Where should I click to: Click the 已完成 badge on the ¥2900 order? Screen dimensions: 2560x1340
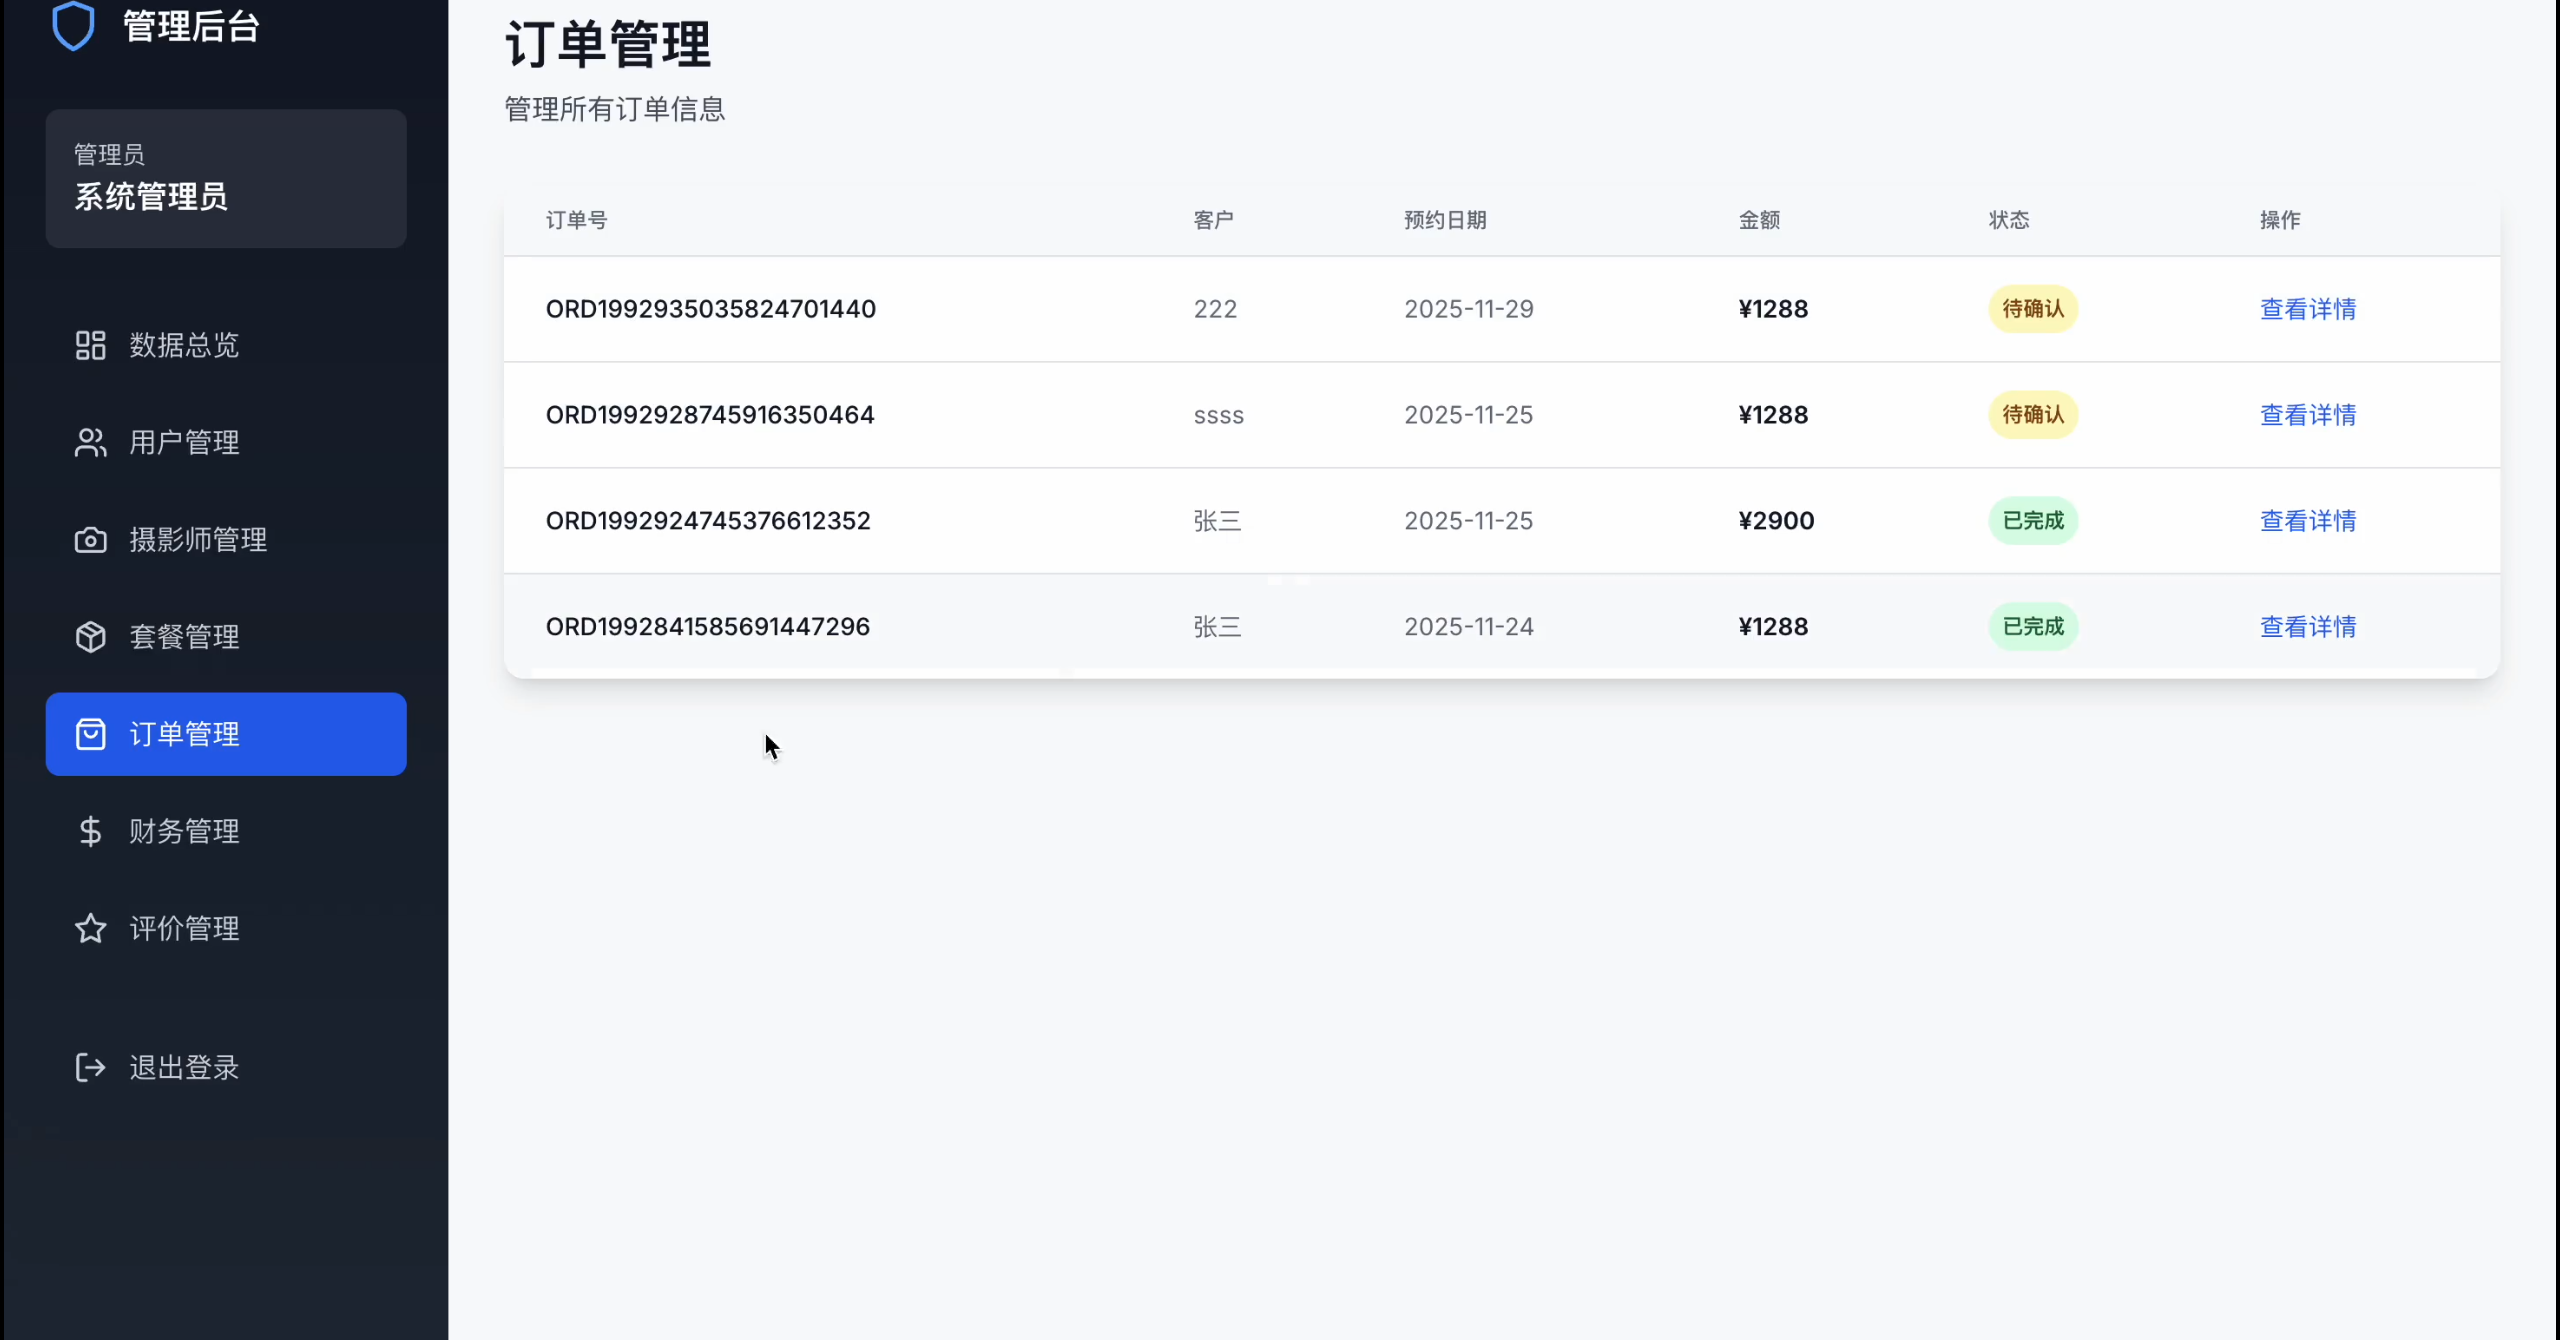click(x=2032, y=521)
